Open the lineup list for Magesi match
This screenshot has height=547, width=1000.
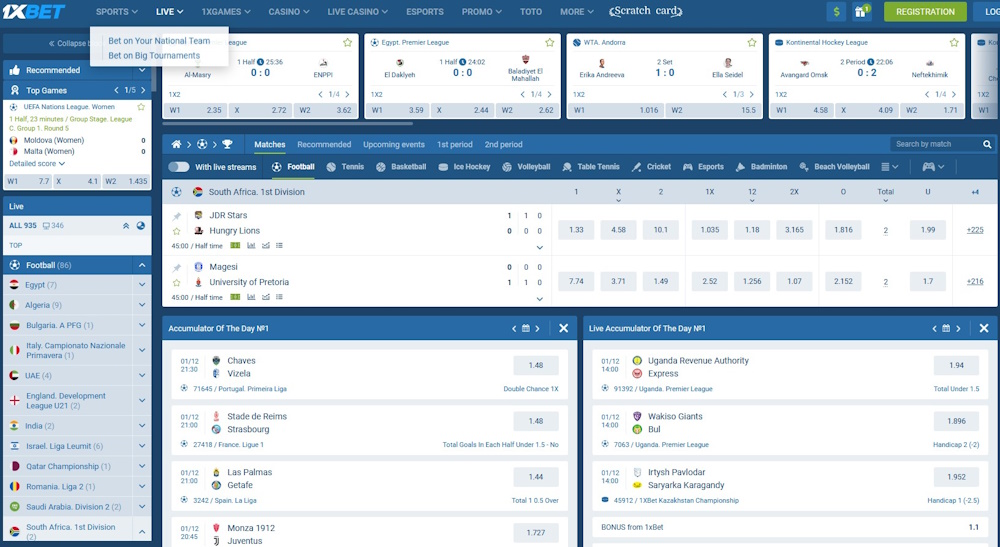point(279,297)
